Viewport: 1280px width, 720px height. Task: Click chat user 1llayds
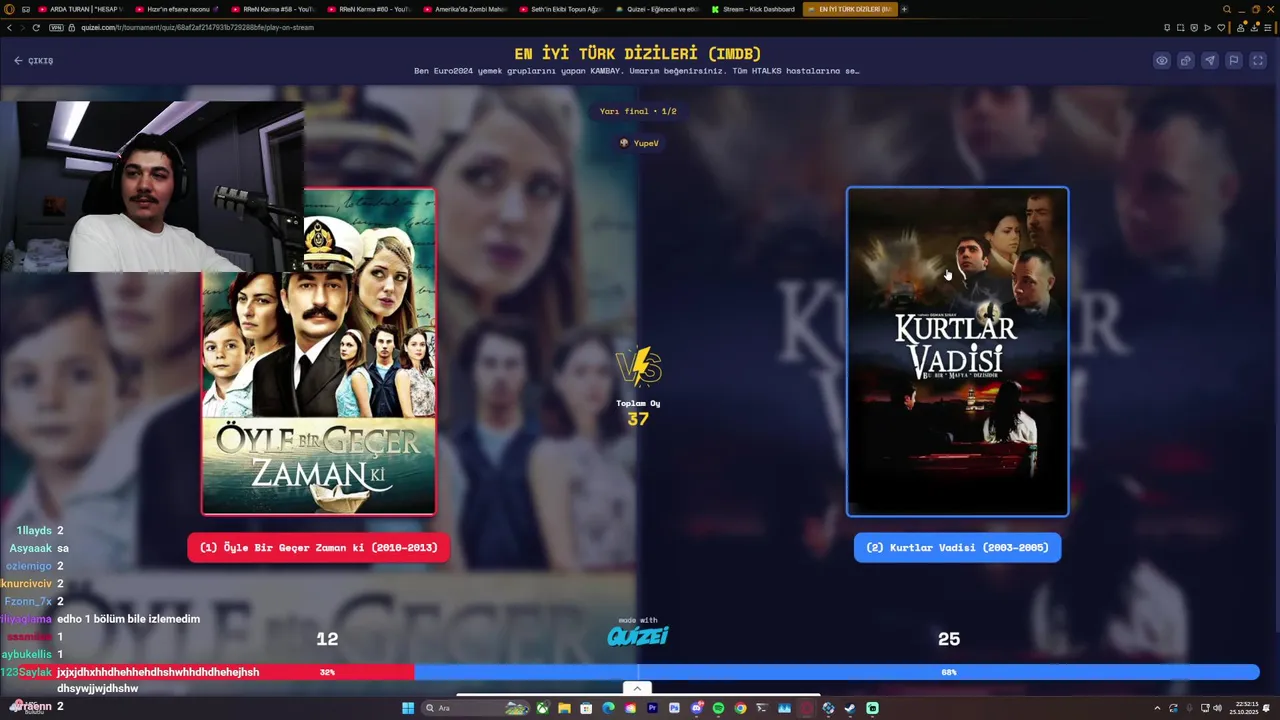[34, 531]
